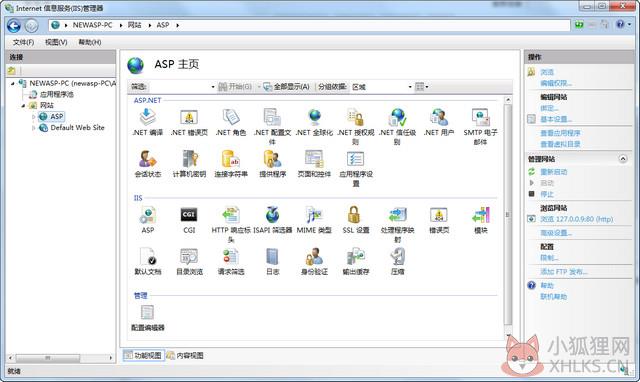Collapse the NEWASP-PC server tree node

click(13, 84)
